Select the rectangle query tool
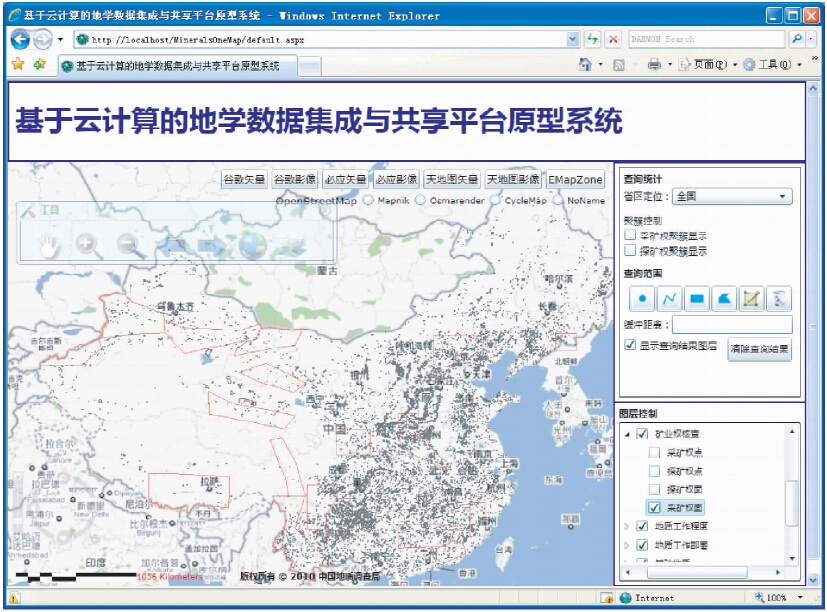This screenshot has width=827, height=612. pos(697,298)
